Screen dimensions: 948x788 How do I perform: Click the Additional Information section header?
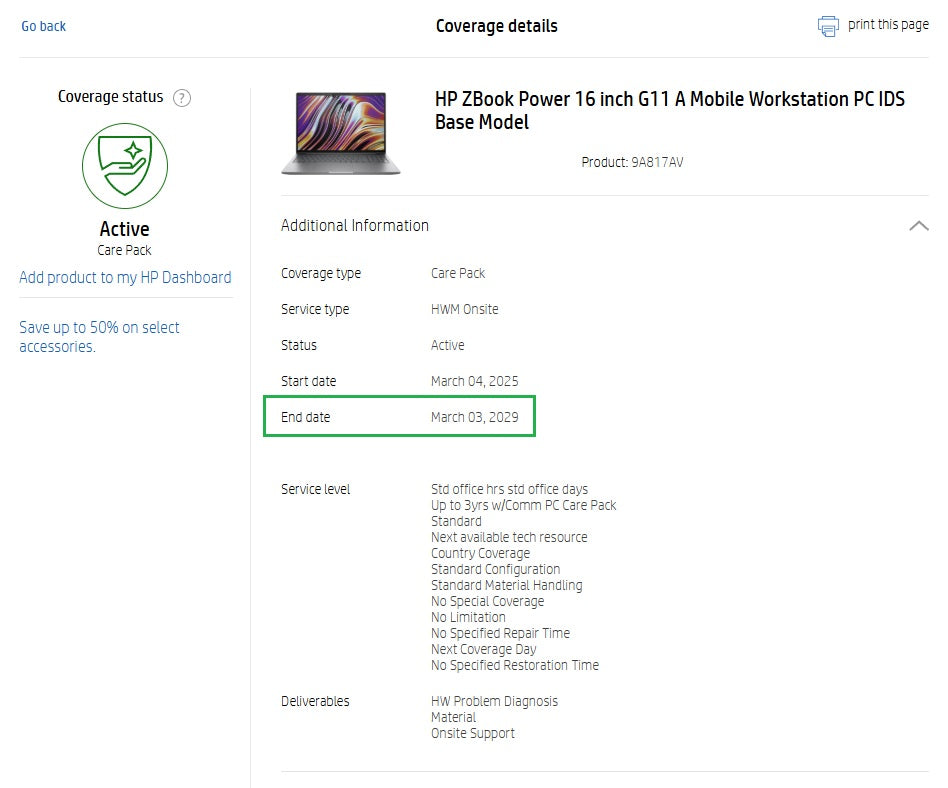coord(355,225)
